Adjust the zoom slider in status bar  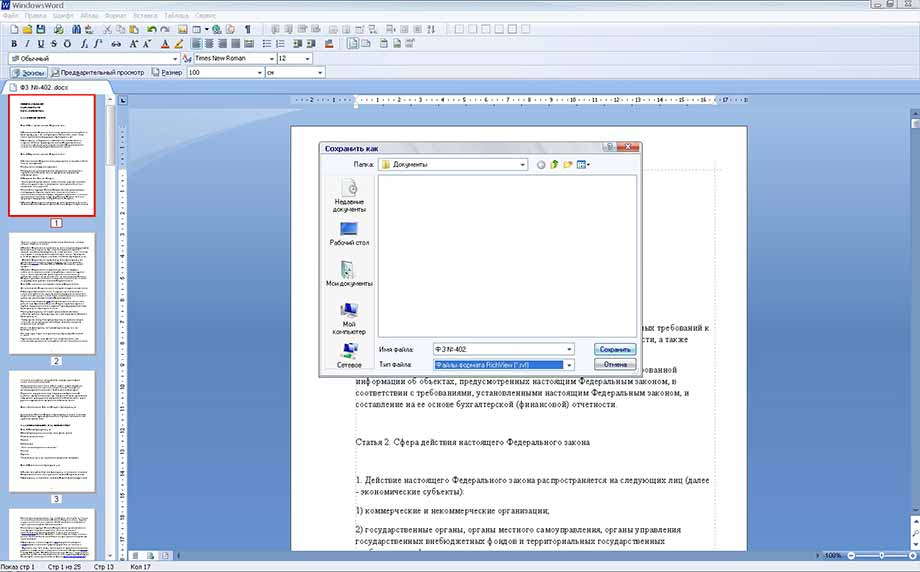tap(881, 556)
